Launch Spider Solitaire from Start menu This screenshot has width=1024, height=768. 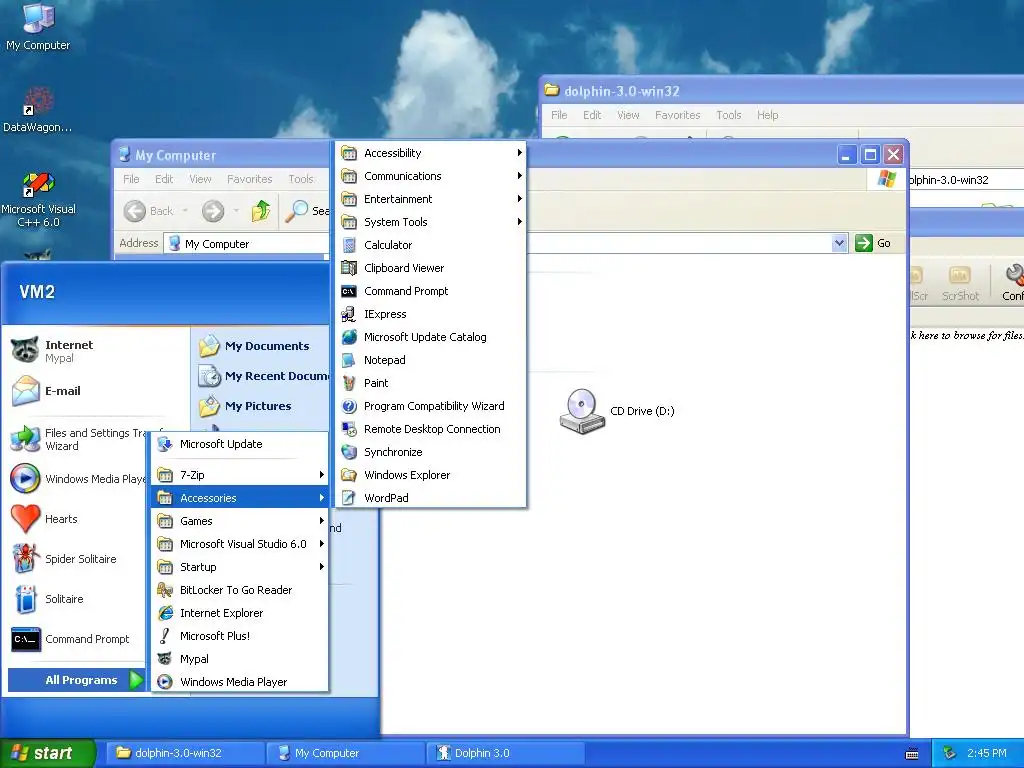tap(77, 559)
